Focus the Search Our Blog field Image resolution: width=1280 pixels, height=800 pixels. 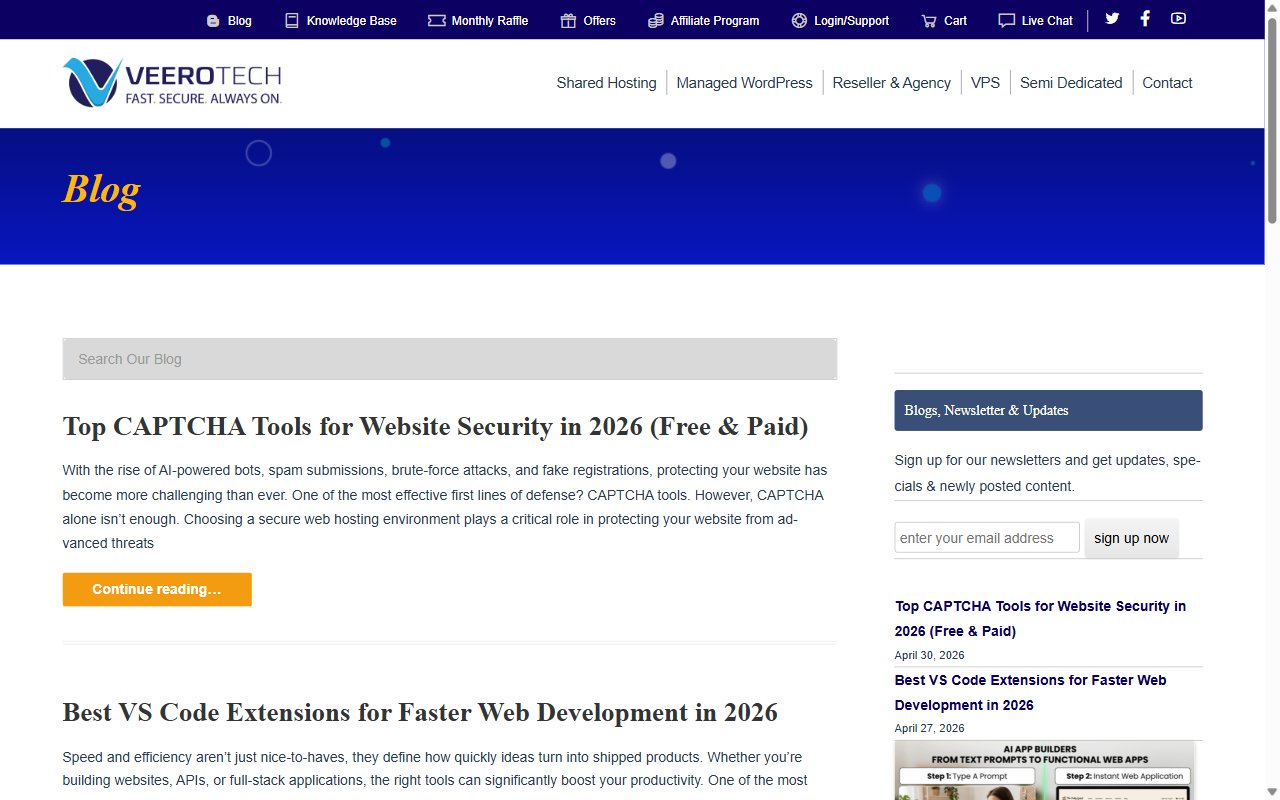tap(450, 359)
